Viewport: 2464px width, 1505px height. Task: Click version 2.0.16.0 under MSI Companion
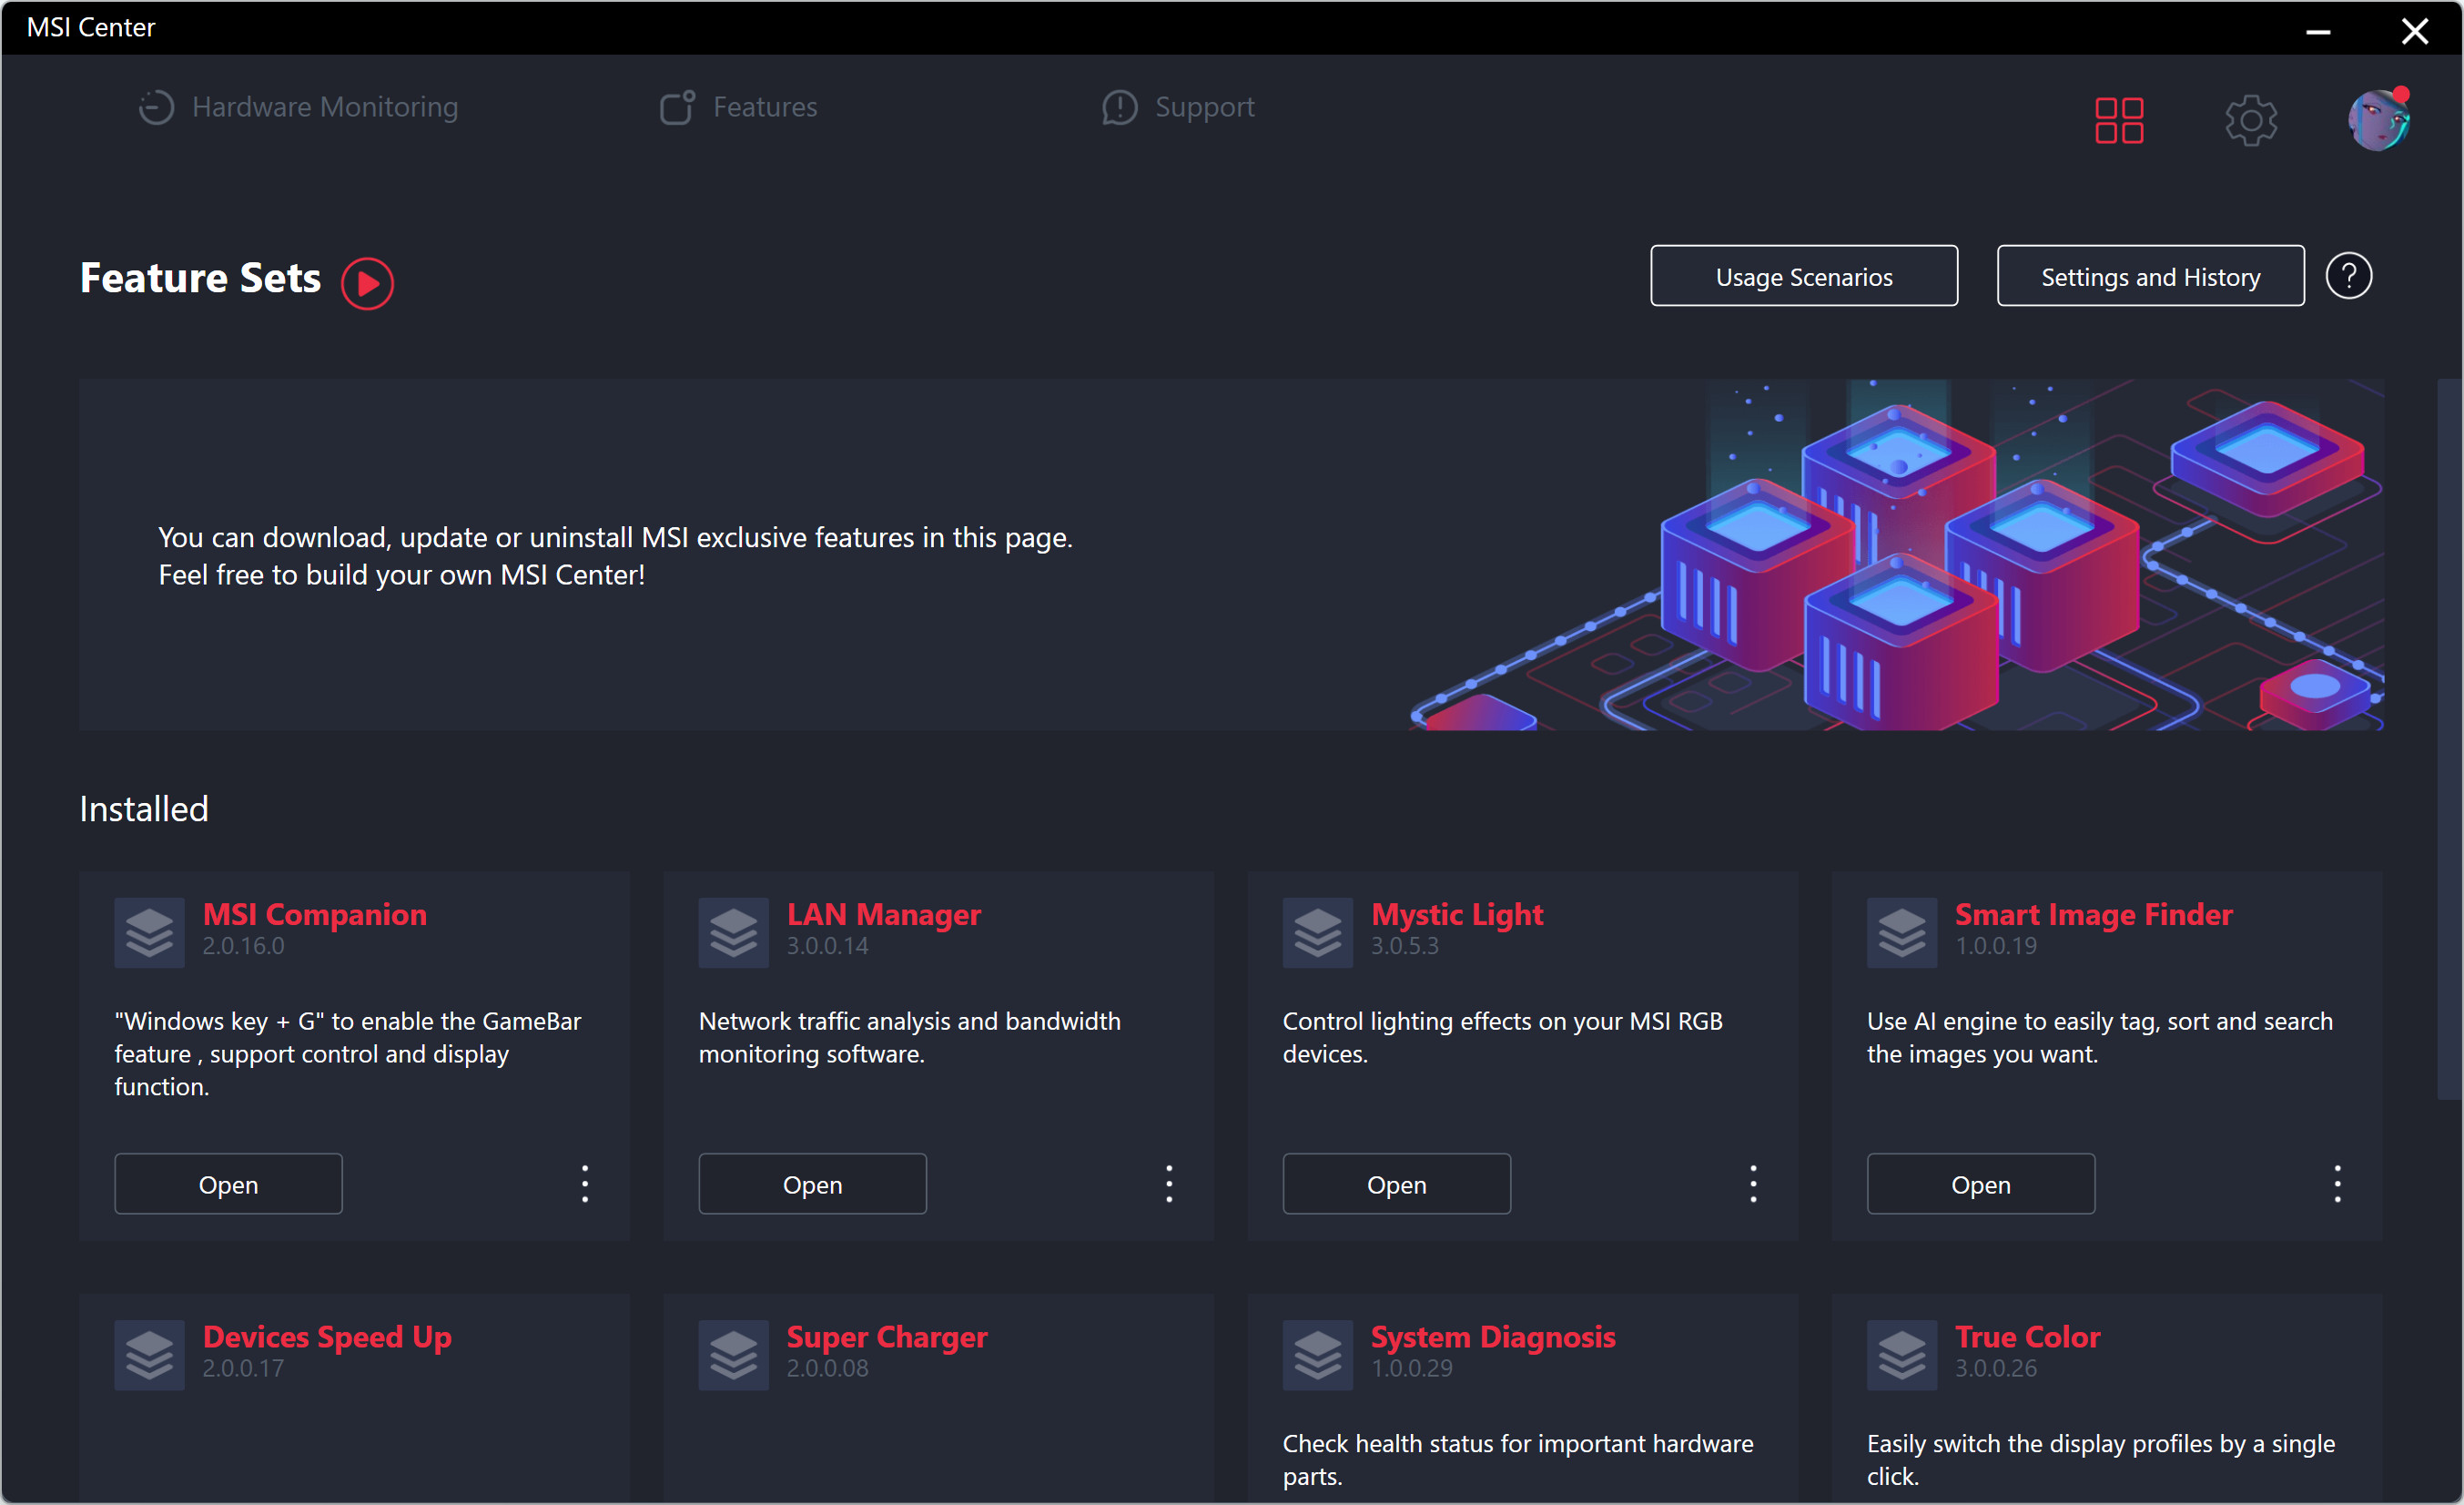(243, 945)
